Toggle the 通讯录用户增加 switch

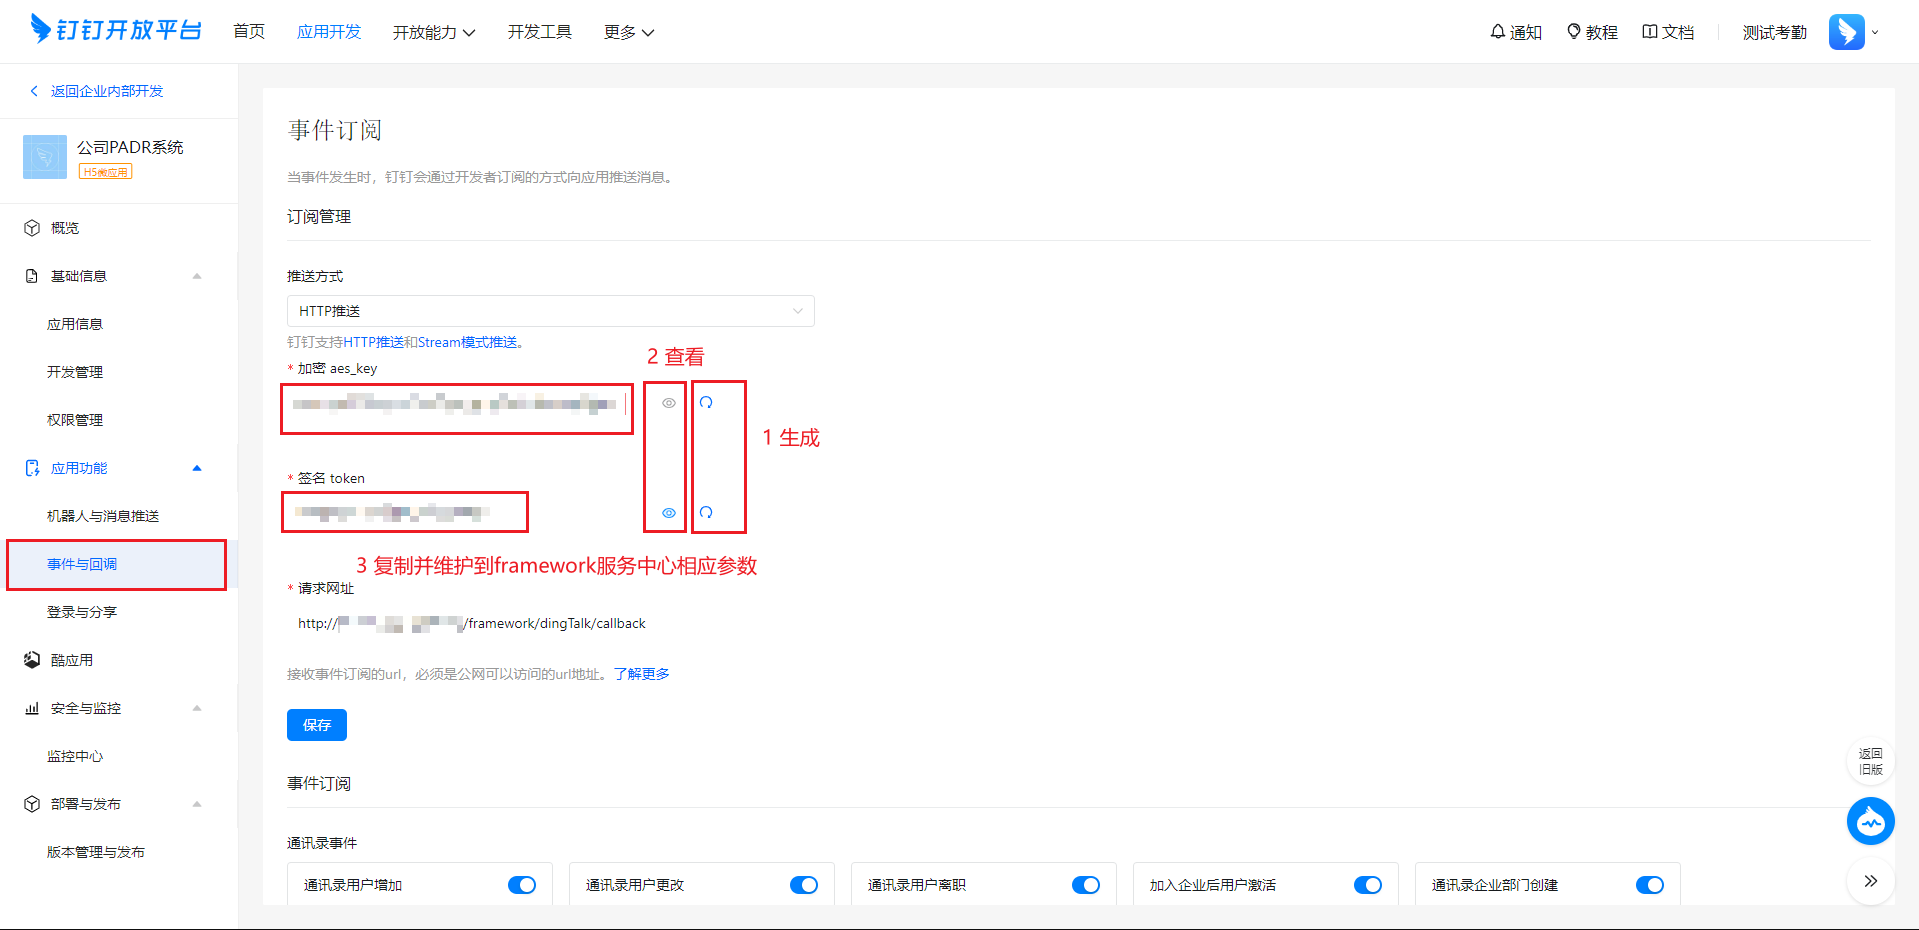[x=522, y=885]
